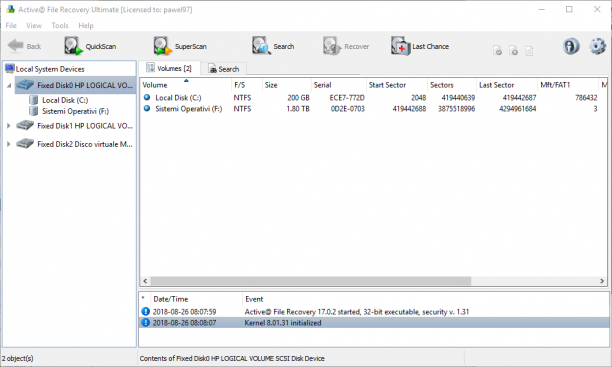
Task: Maximize the File Recovery window
Action: (569, 9)
